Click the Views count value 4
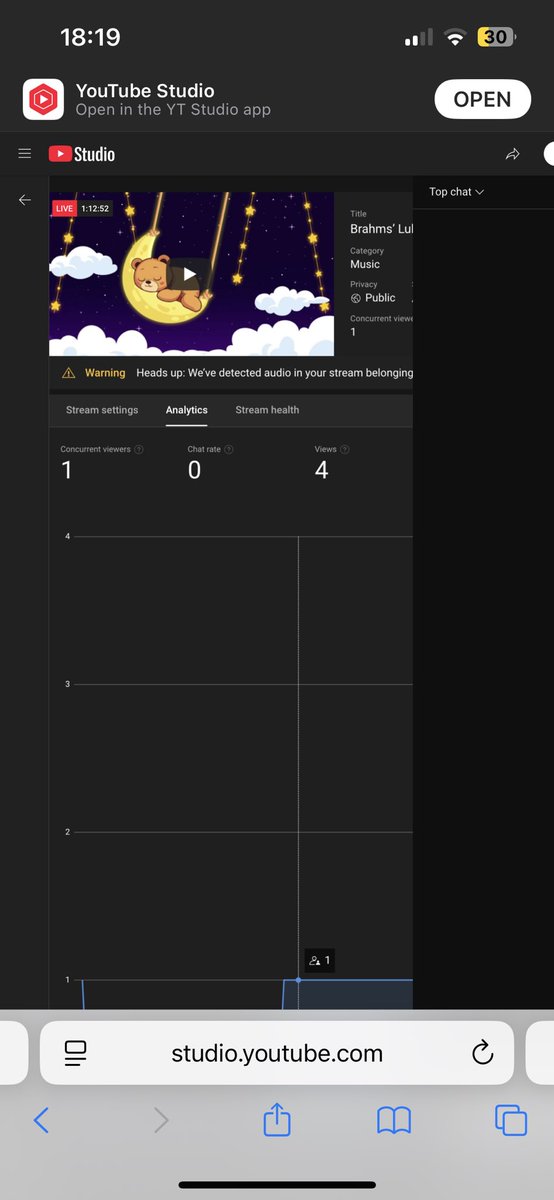The image size is (554, 1200). 321,470
